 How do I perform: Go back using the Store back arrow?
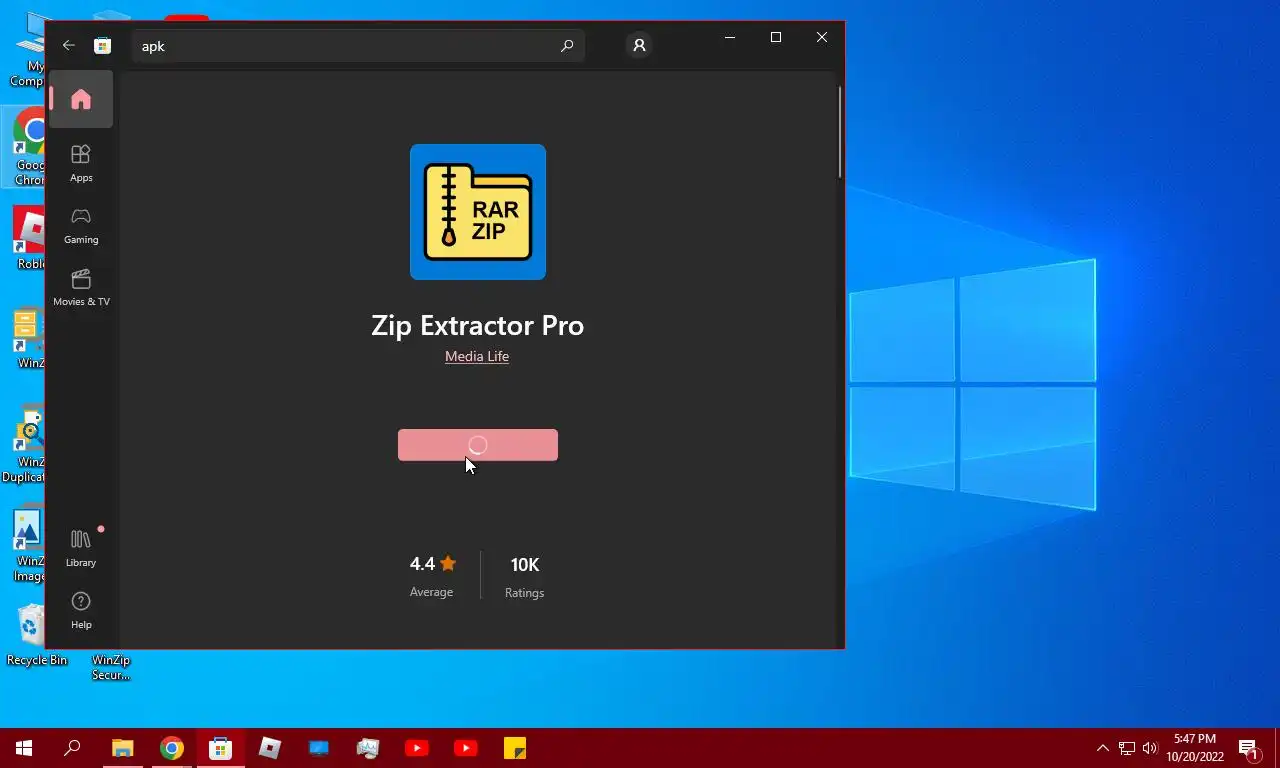tap(69, 45)
